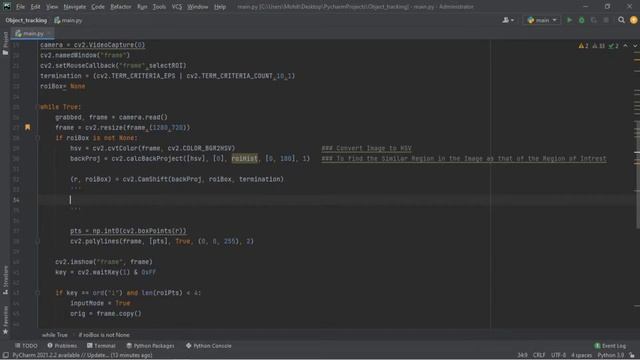The height and width of the screenshot is (360, 640).
Task: Click the bookmark icon in line 27 gutter
Action: click(x=27, y=127)
